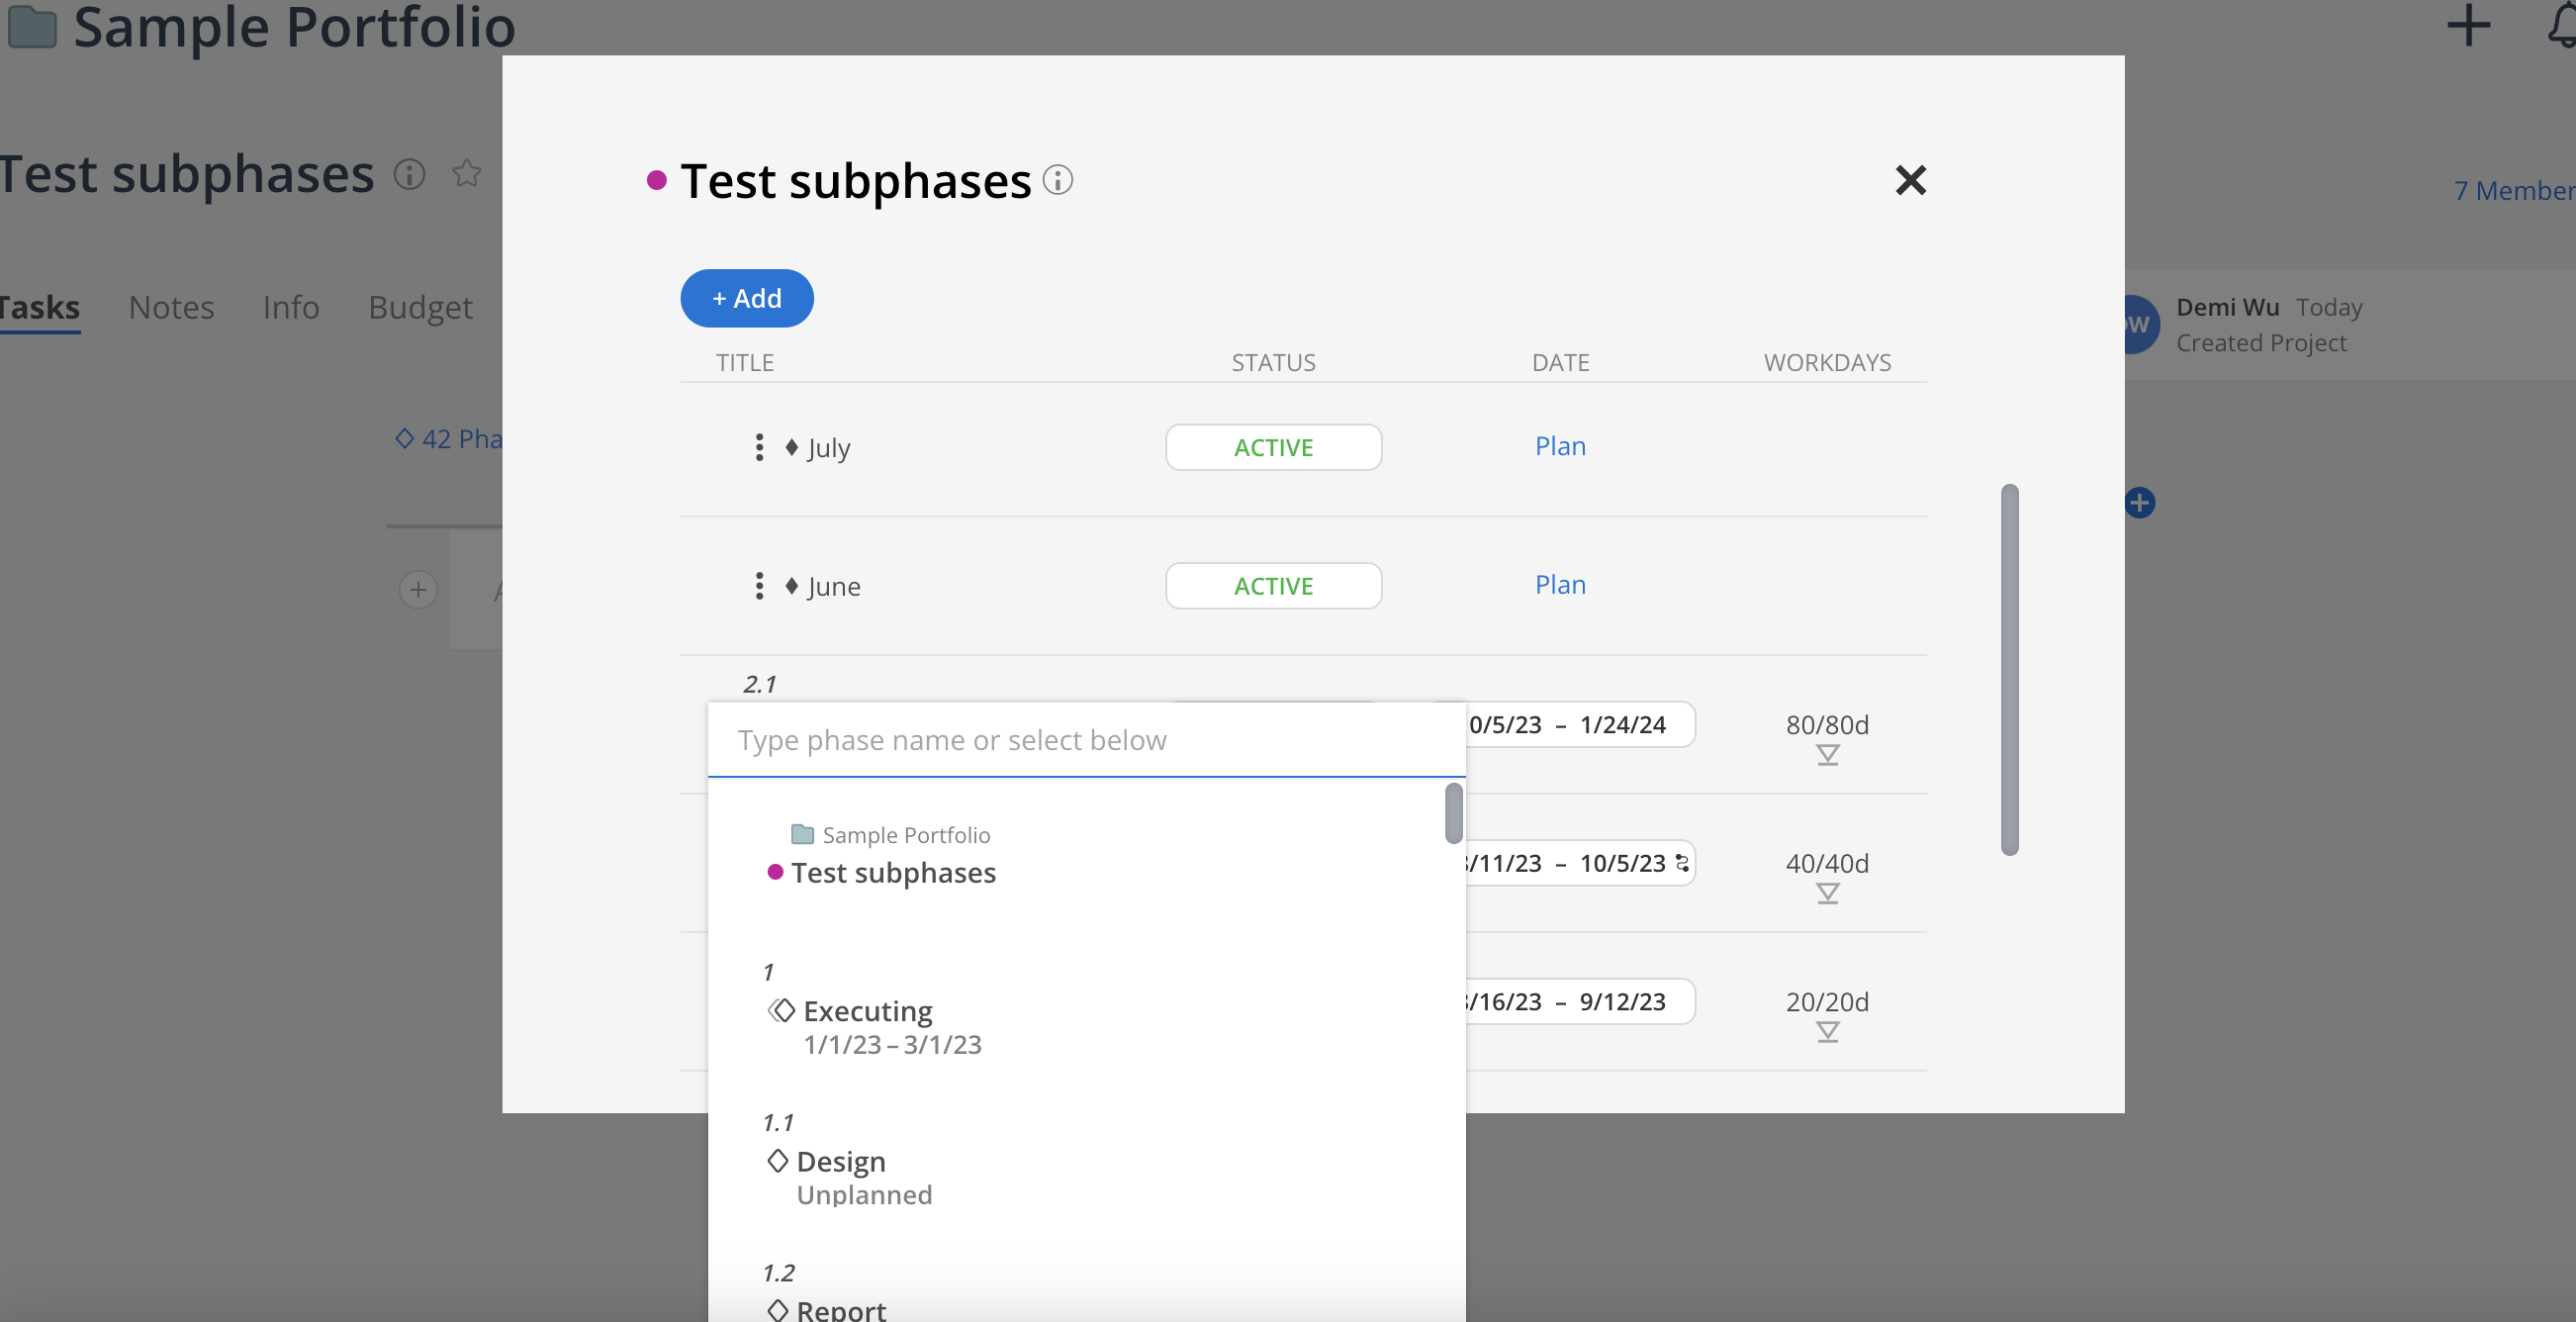Click Demi Wu's avatar
2576x1322 pixels.
click(2141, 325)
